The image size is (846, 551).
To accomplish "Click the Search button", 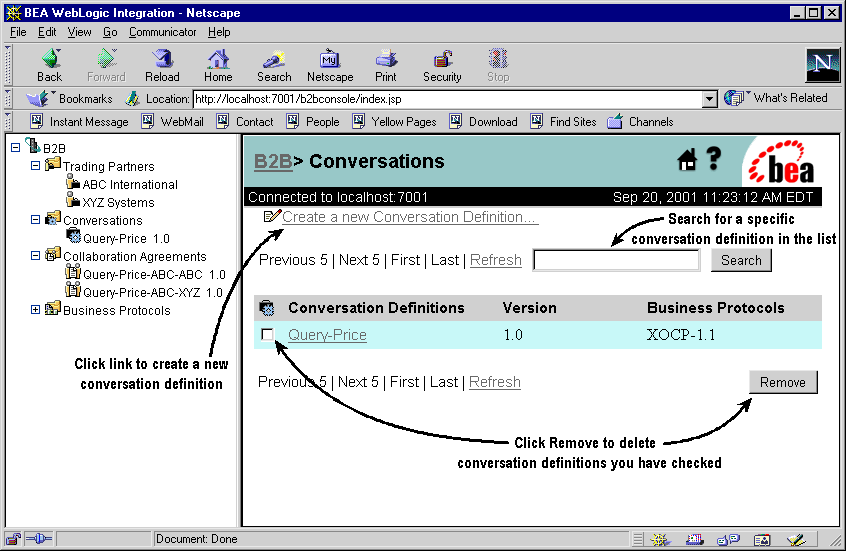I will [x=741, y=260].
